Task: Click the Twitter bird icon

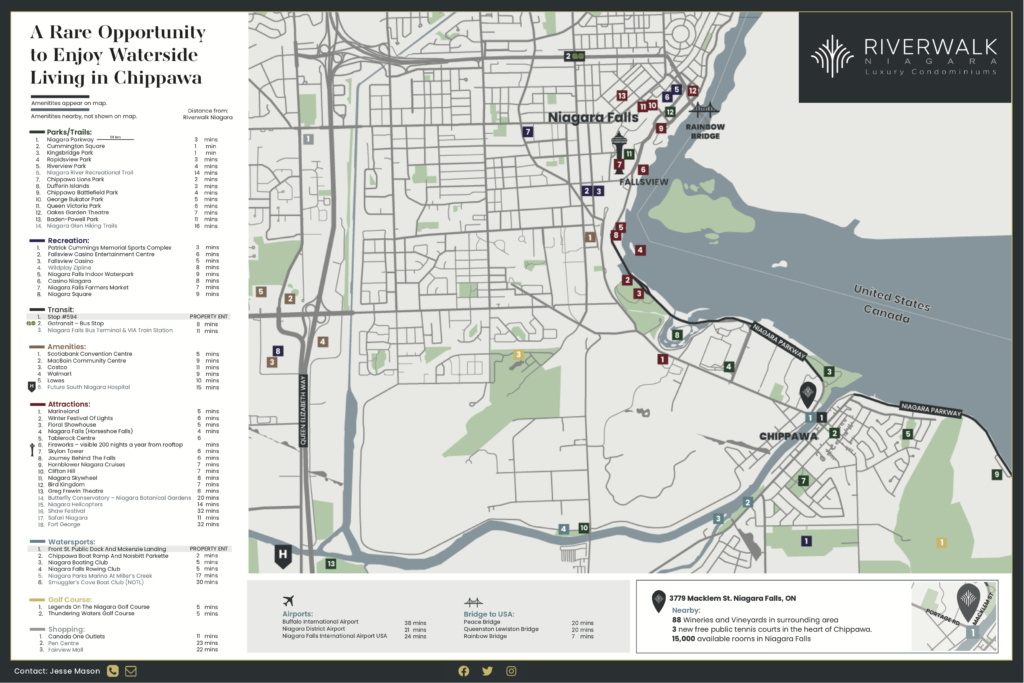Action: coord(487,671)
